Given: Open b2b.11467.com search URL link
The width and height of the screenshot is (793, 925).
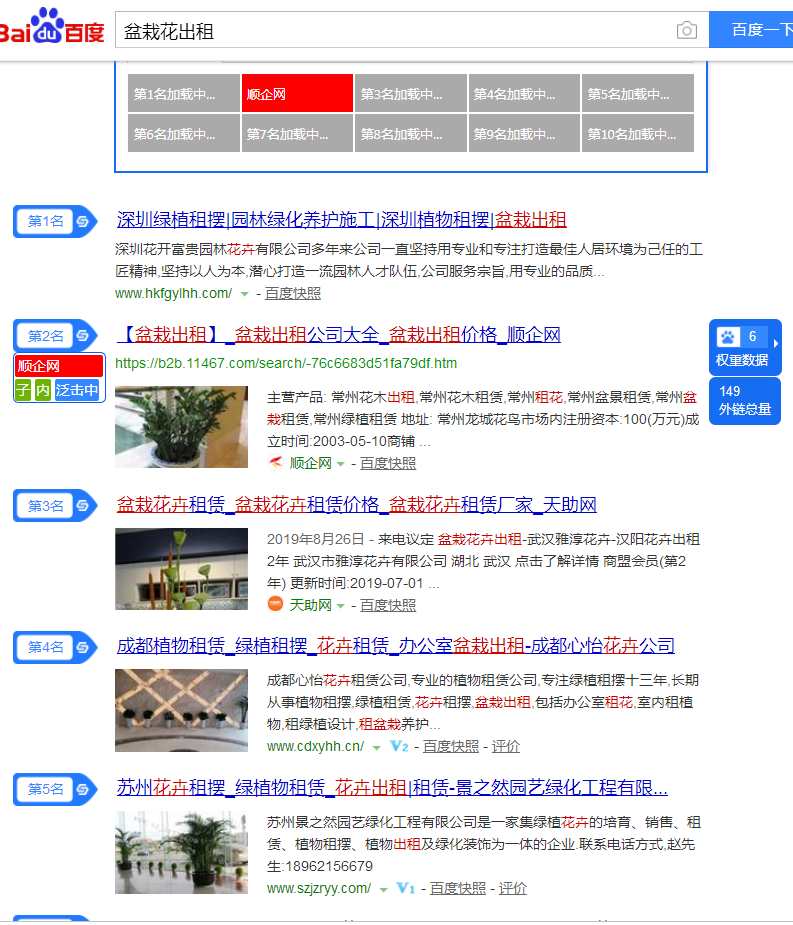Looking at the screenshot, I should (x=286, y=363).
